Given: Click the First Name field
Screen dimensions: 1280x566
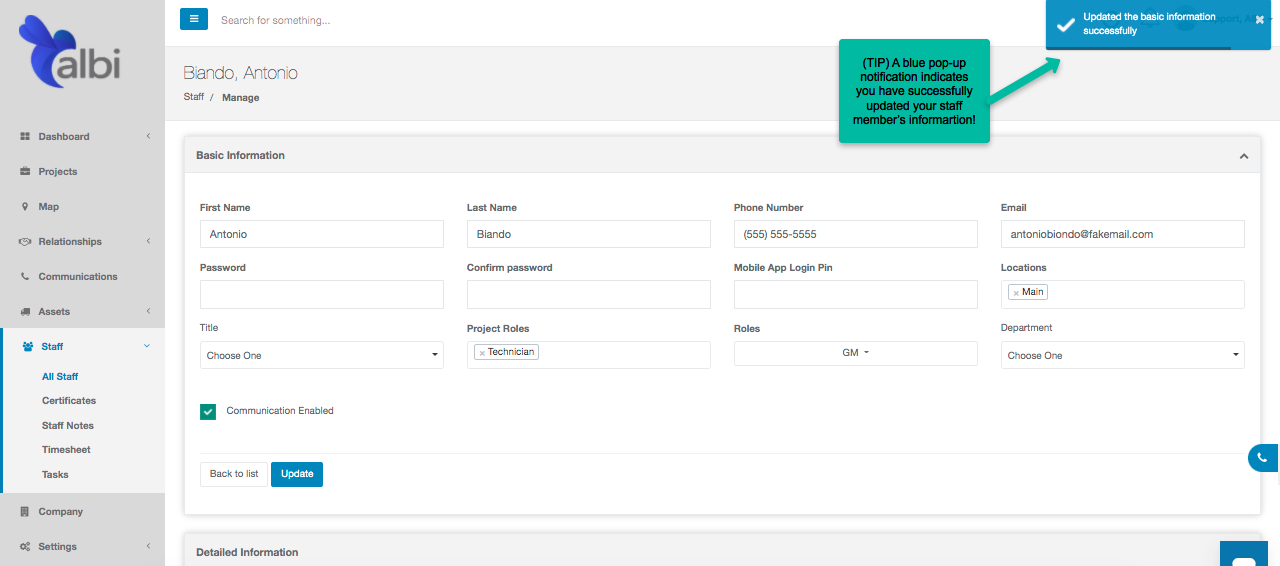Looking at the screenshot, I should click(x=322, y=234).
